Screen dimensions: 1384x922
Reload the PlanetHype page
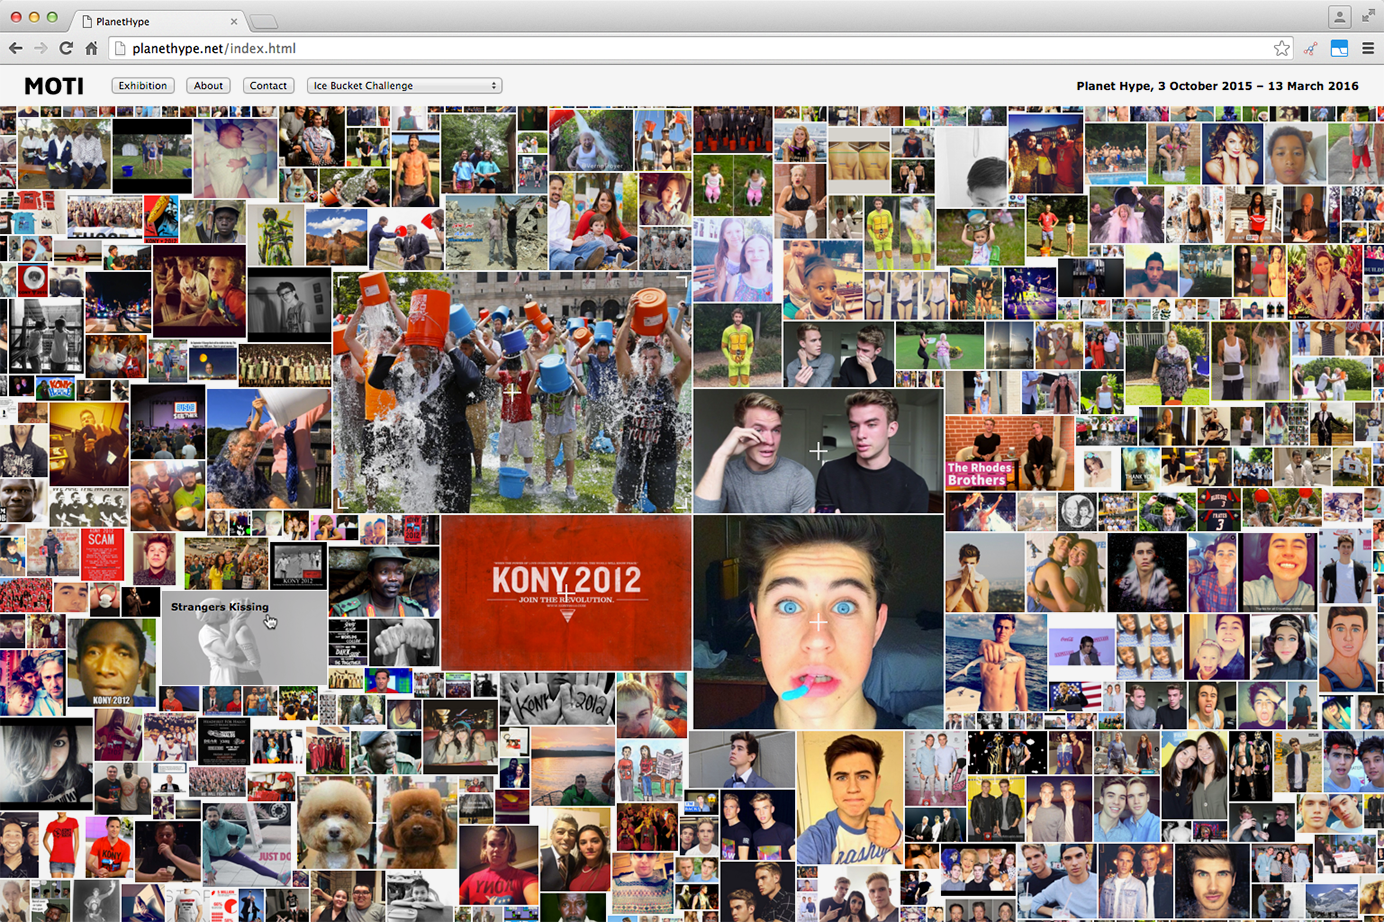[66, 48]
